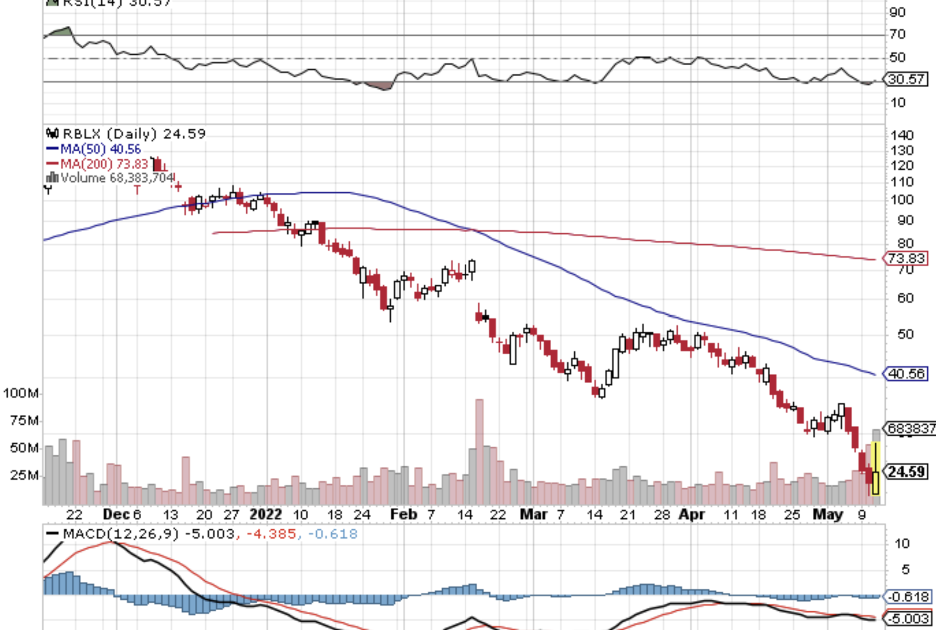Click the blue MA(50) legend line marker
This screenshot has height=630, width=936.
pos(50,148)
